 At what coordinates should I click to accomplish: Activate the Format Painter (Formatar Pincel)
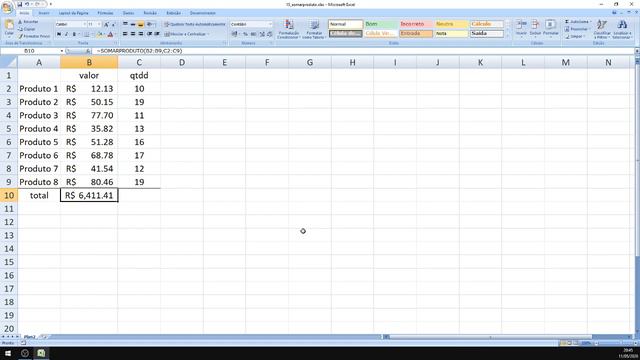[x=34, y=36]
